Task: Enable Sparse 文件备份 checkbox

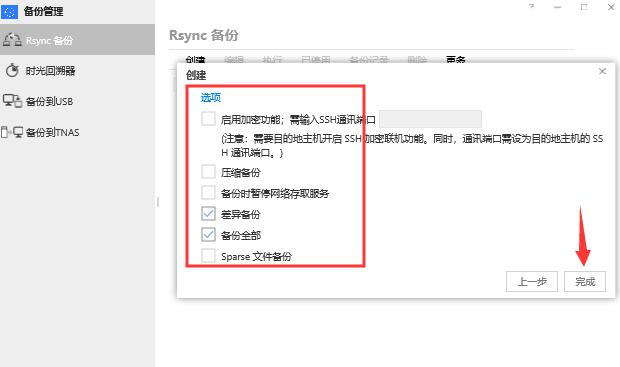Action: 208,255
